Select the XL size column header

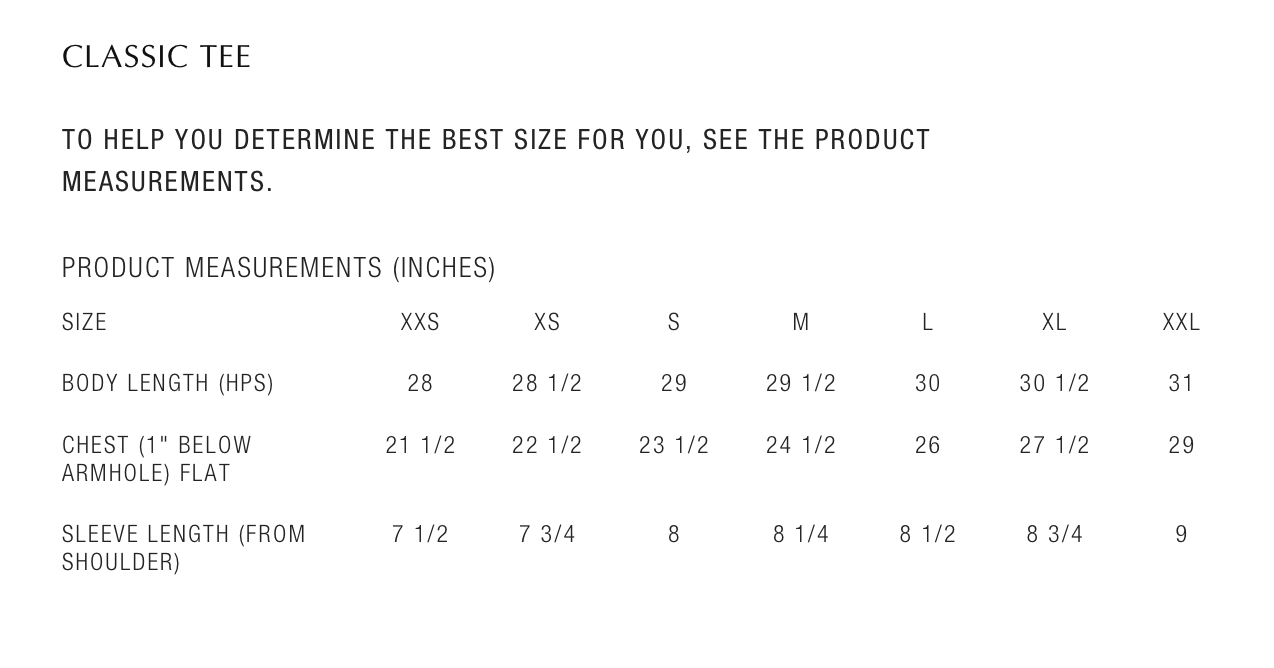point(1054,322)
